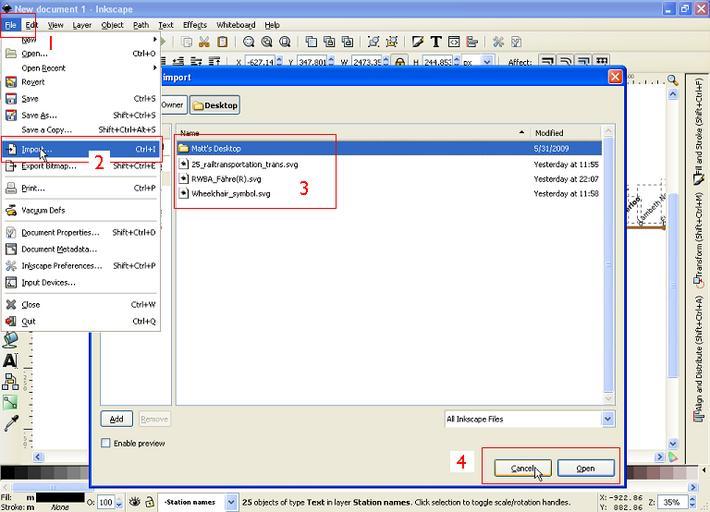Toggle Affect gradients transform button
The width and height of the screenshot is (710, 512).
point(584,62)
